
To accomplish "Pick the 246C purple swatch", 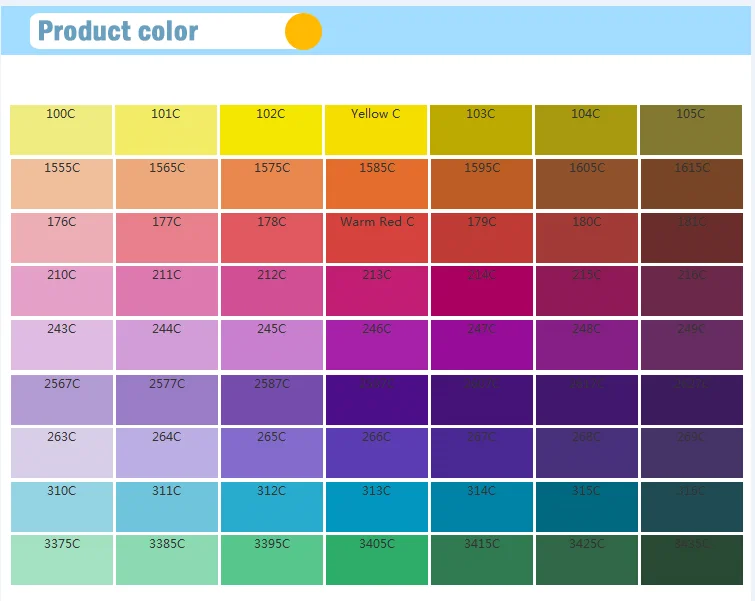I will tap(376, 345).
